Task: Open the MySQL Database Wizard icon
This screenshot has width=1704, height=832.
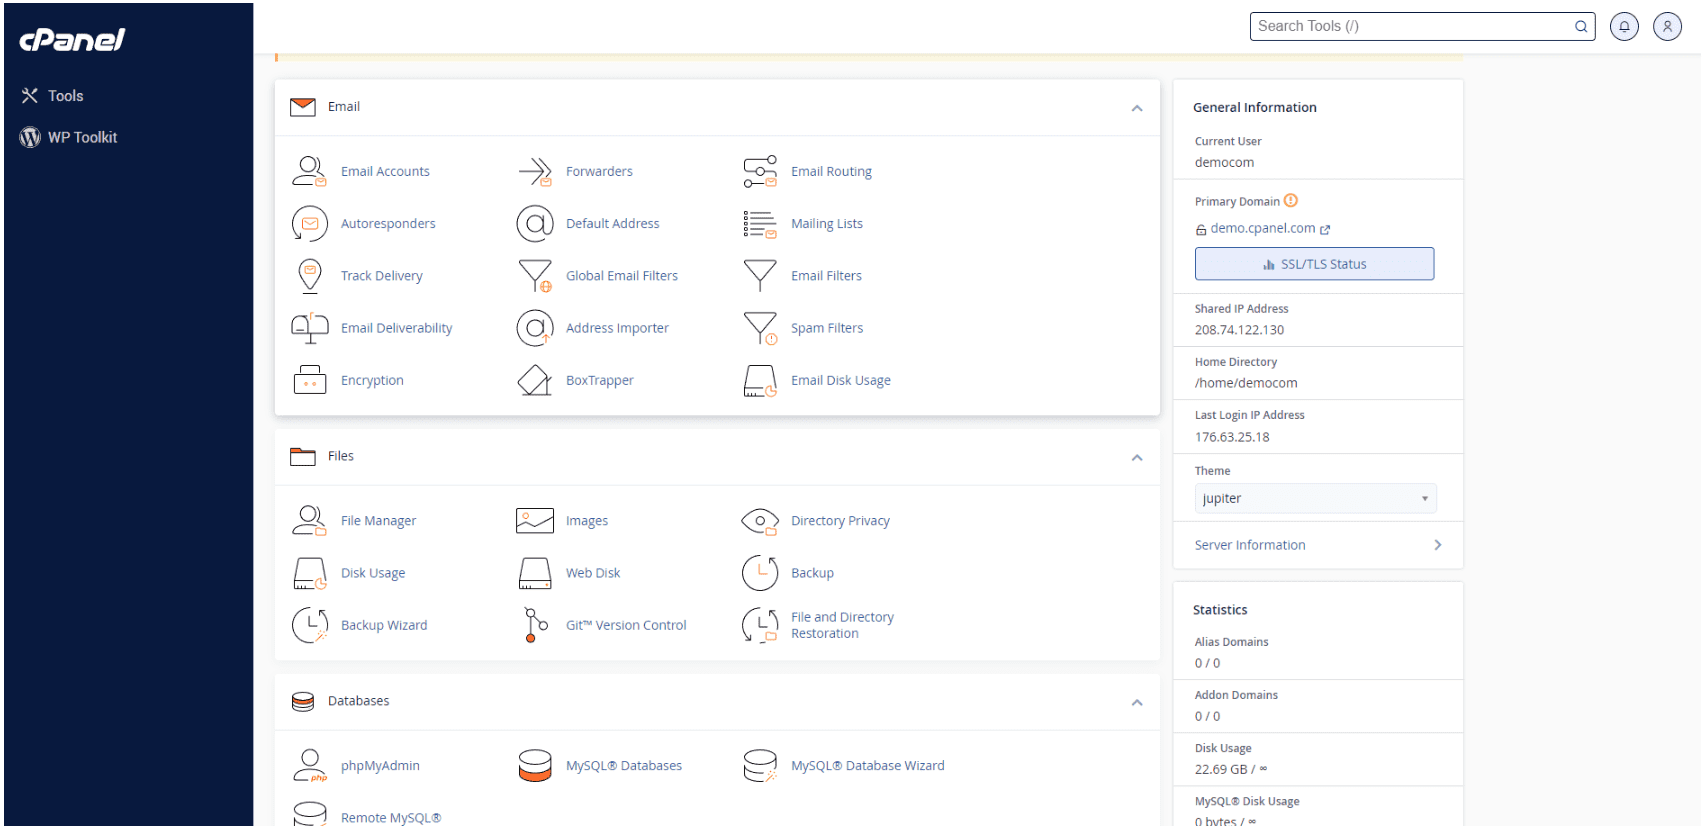Action: tap(760, 765)
